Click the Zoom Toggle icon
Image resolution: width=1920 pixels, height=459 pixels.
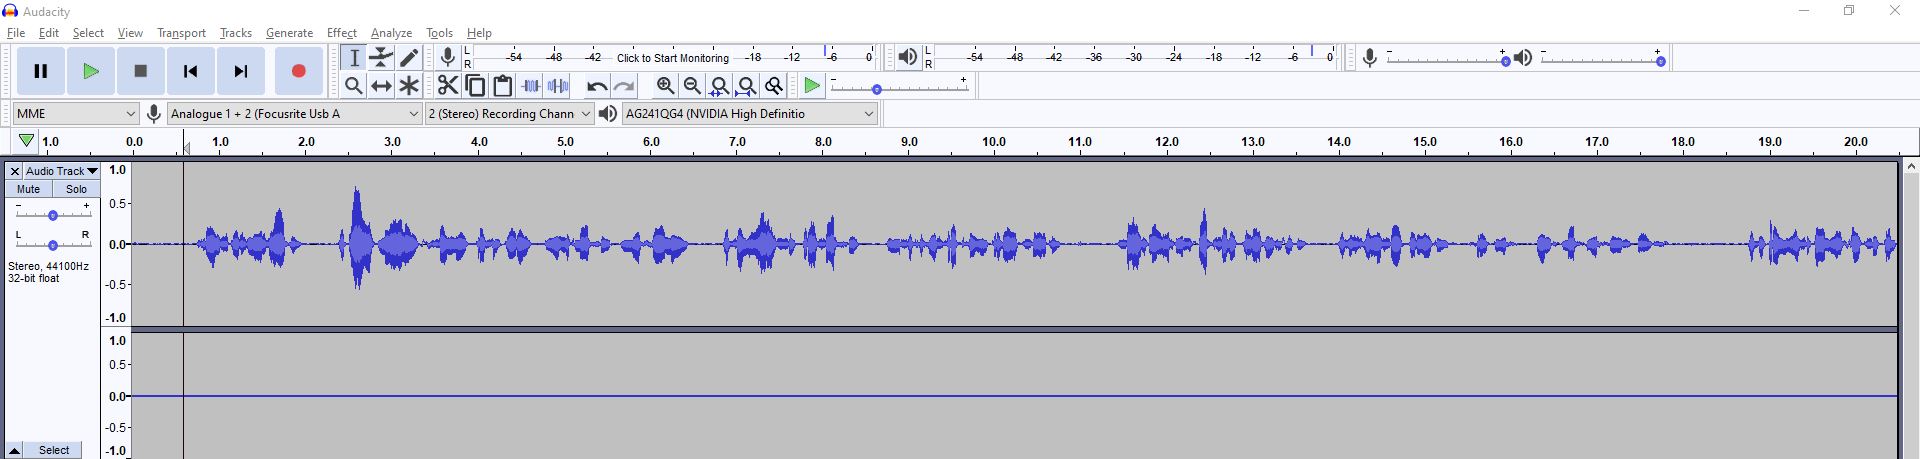tap(773, 86)
